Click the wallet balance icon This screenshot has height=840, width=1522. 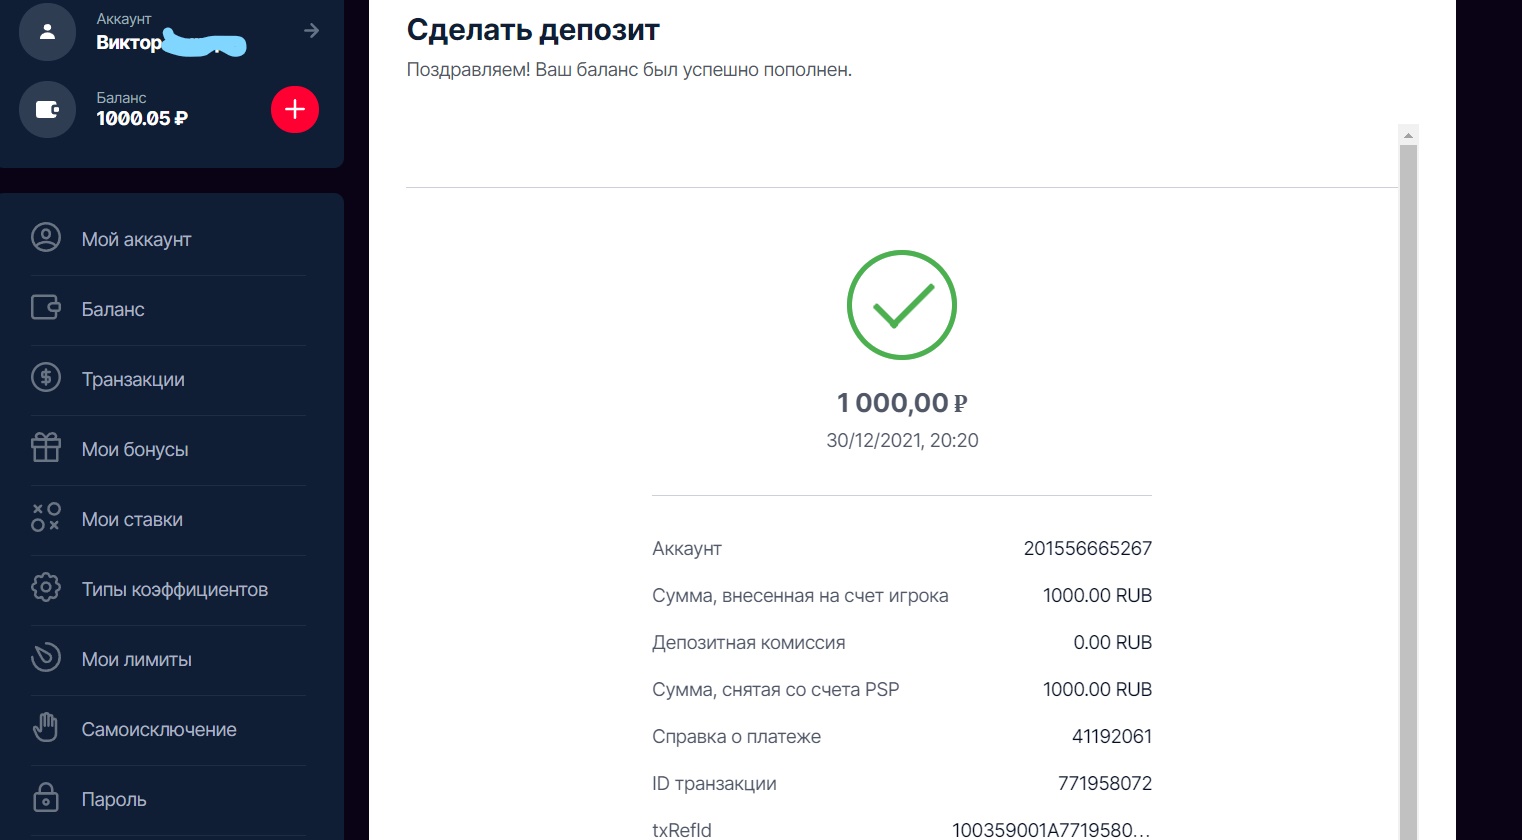pos(47,109)
